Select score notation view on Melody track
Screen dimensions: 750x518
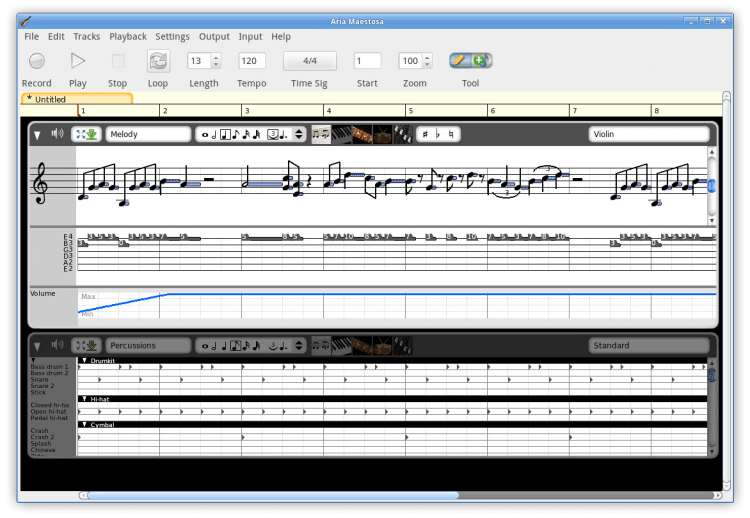pos(321,134)
